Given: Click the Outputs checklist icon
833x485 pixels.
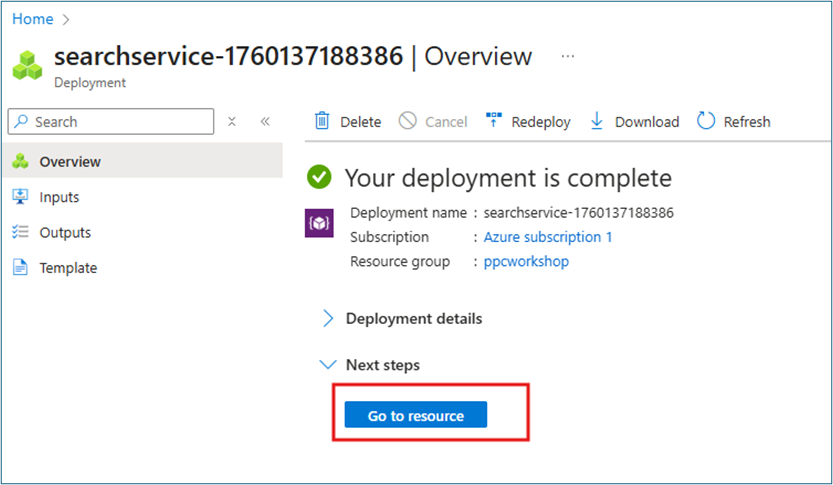Looking at the screenshot, I should 20,232.
